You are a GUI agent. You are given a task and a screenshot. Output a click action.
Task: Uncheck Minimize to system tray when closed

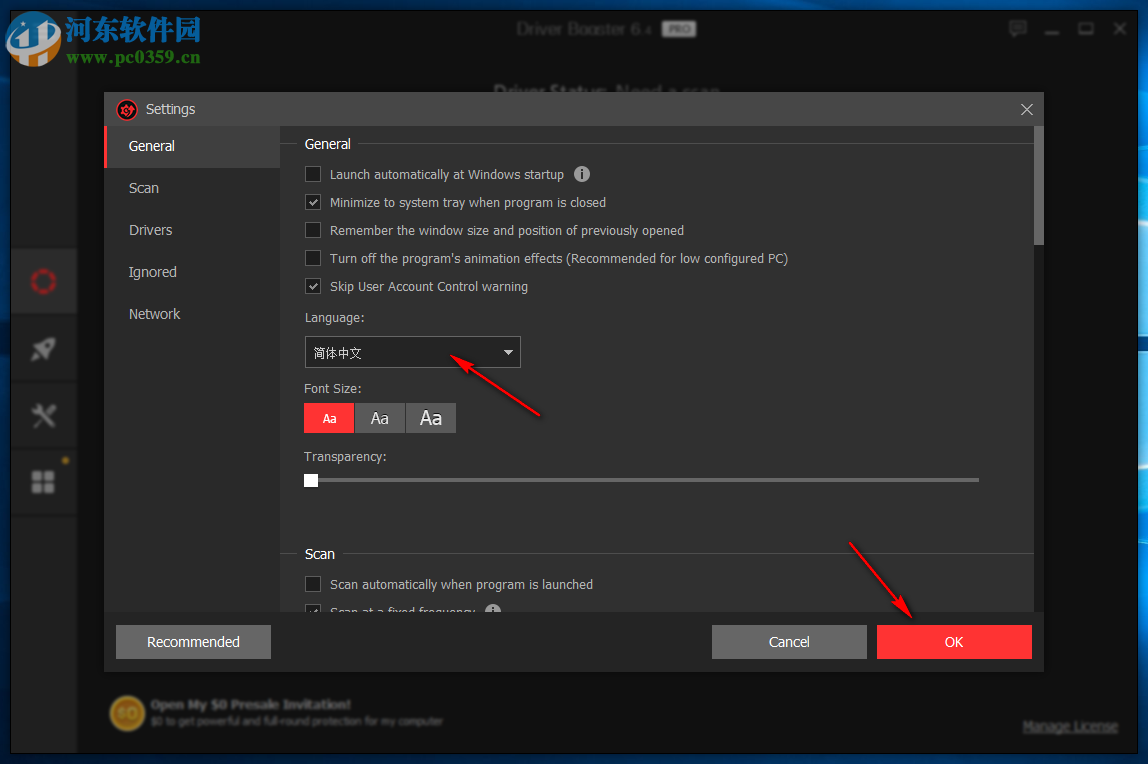(x=313, y=202)
